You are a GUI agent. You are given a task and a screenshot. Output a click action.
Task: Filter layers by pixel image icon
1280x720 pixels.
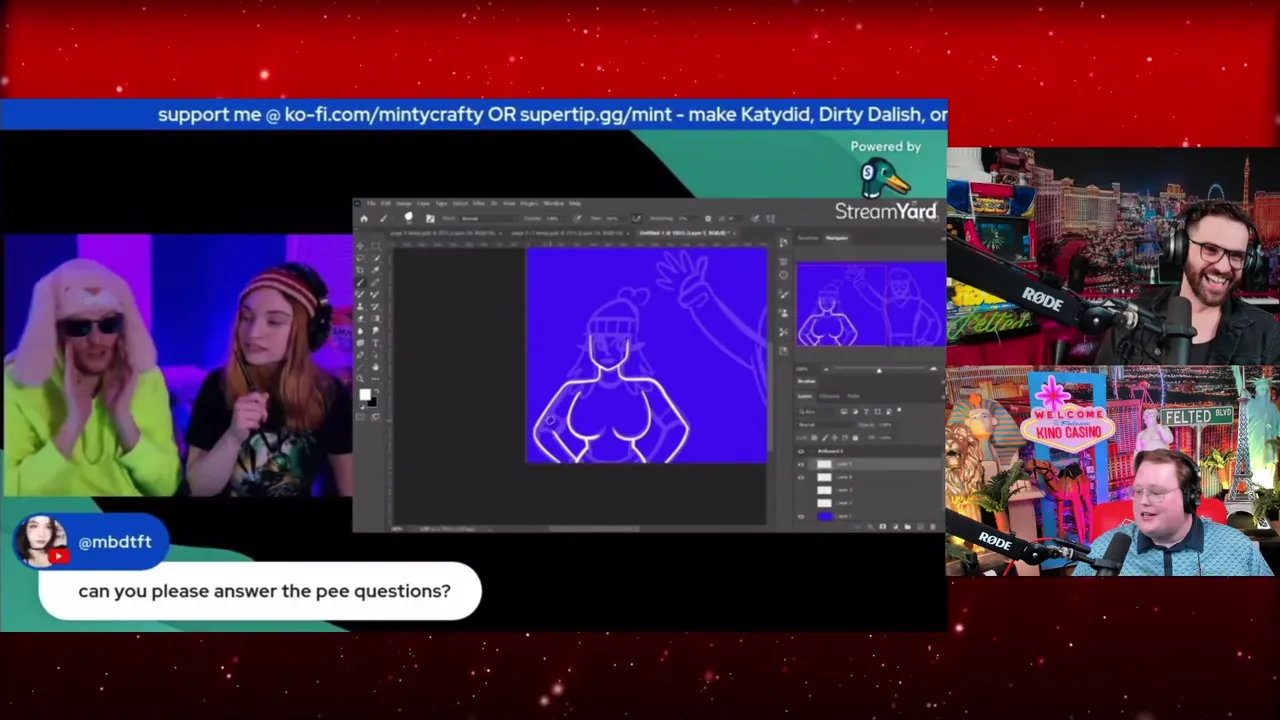pos(844,412)
